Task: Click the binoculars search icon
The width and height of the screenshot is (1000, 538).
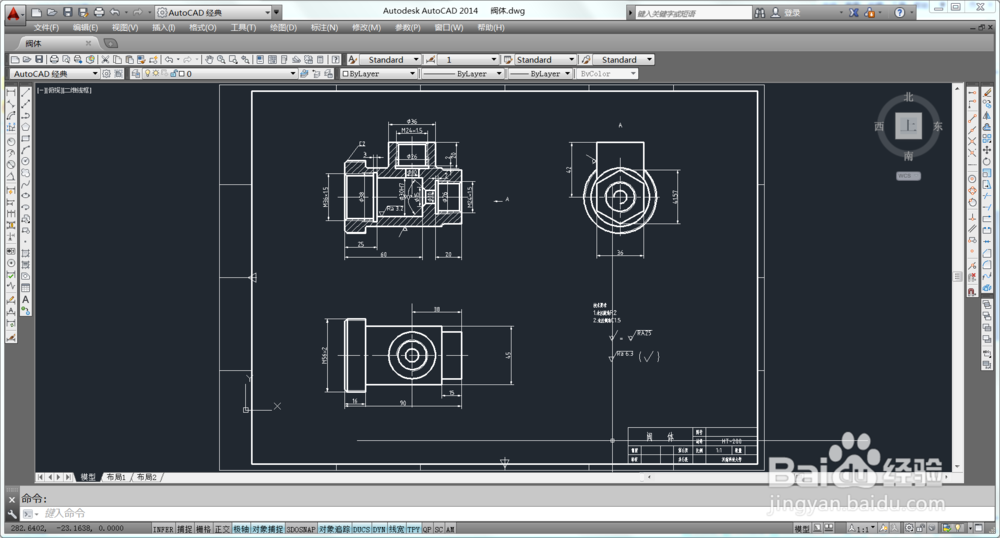Action: click(760, 12)
